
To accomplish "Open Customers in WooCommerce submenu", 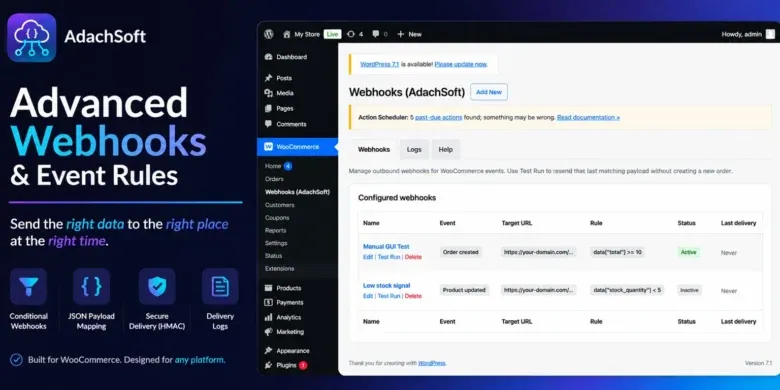I will [x=280, y=205].
